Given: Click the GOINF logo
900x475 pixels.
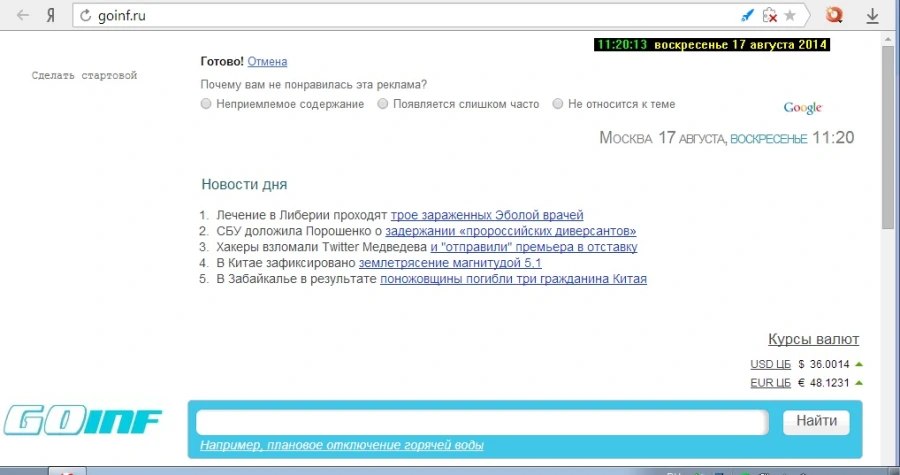Looking at the screenshot, I should 83,421.
